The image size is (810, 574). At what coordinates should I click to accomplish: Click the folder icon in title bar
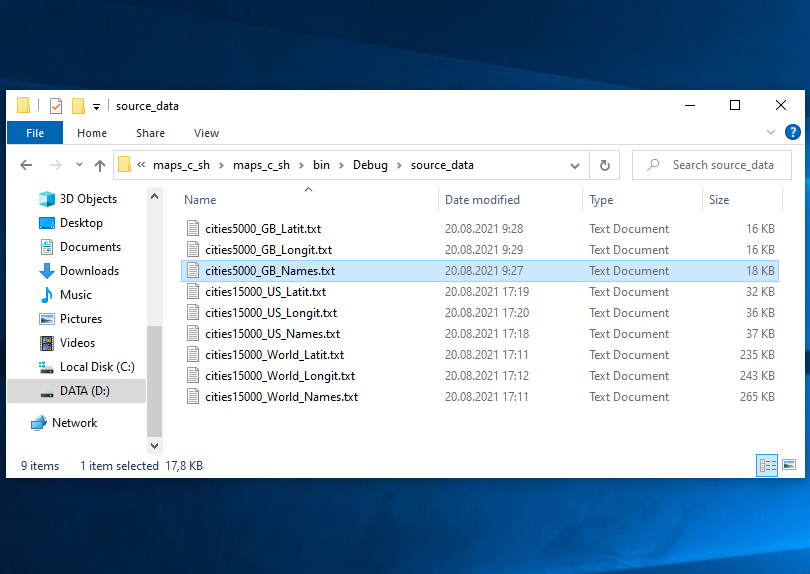[x=23, y=105]
